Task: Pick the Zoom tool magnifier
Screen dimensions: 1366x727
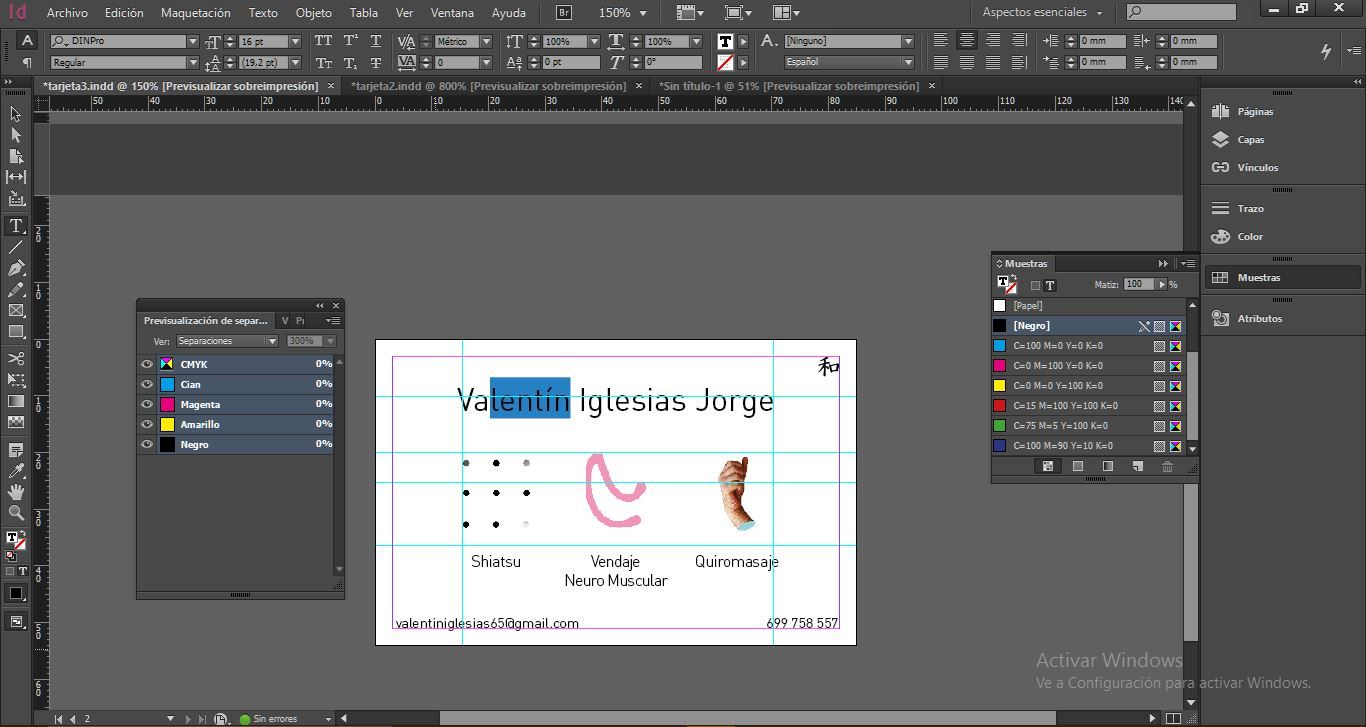Action: tap(16, 513)
